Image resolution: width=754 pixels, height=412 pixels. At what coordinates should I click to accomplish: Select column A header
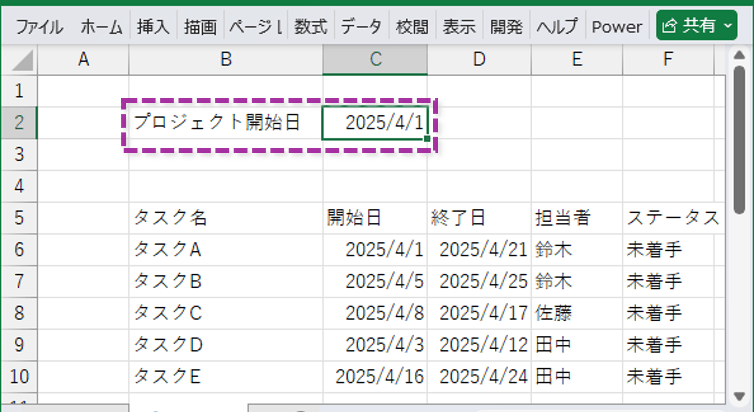84,60
